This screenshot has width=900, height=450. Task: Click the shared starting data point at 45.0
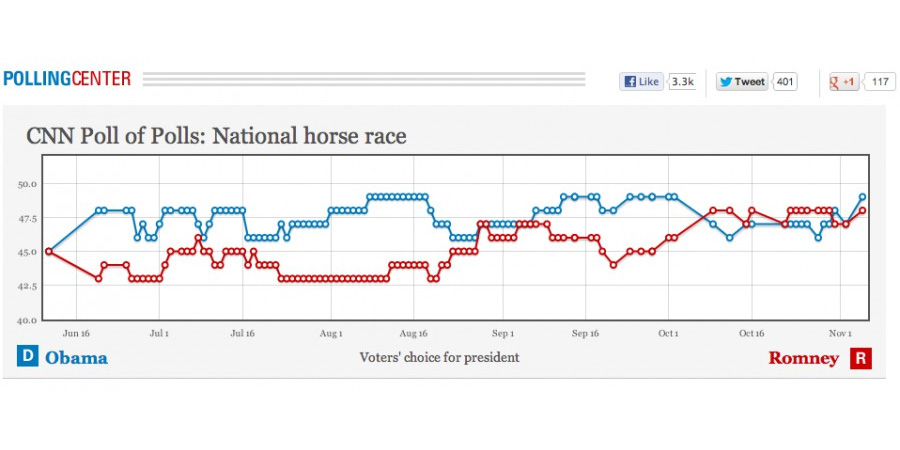click(49, 251)
